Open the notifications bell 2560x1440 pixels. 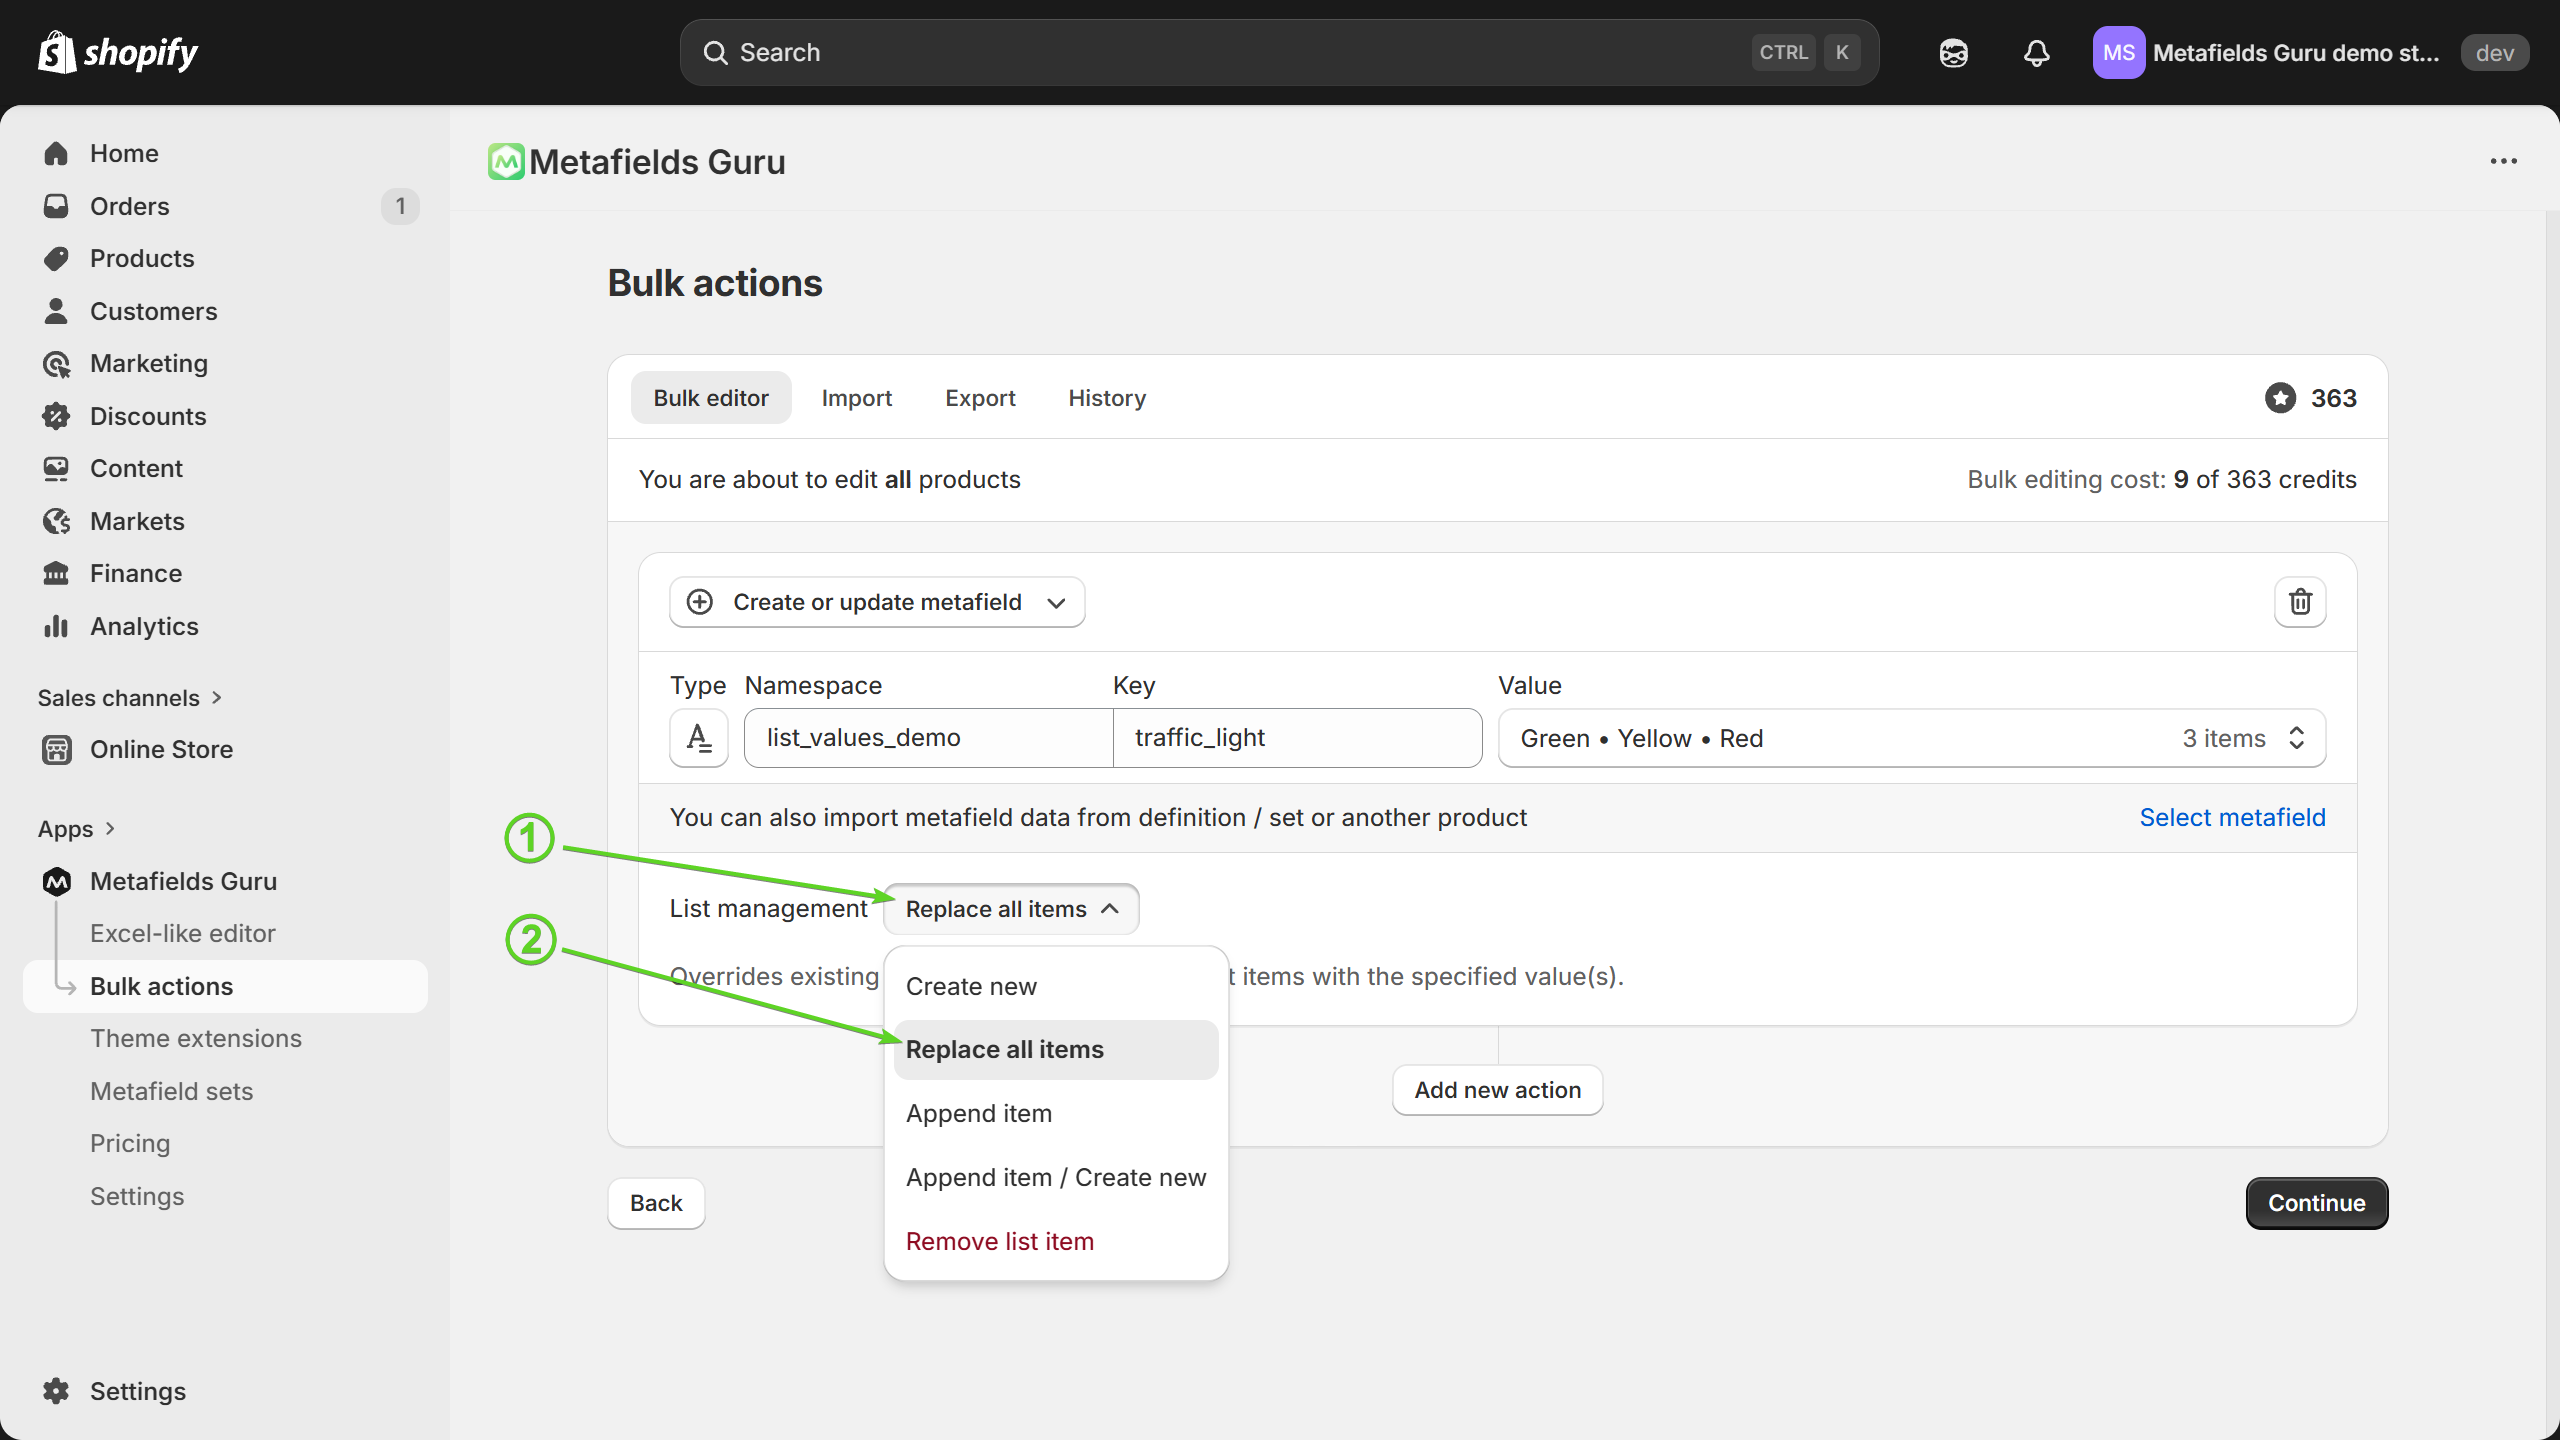[x=2036, y=53]
